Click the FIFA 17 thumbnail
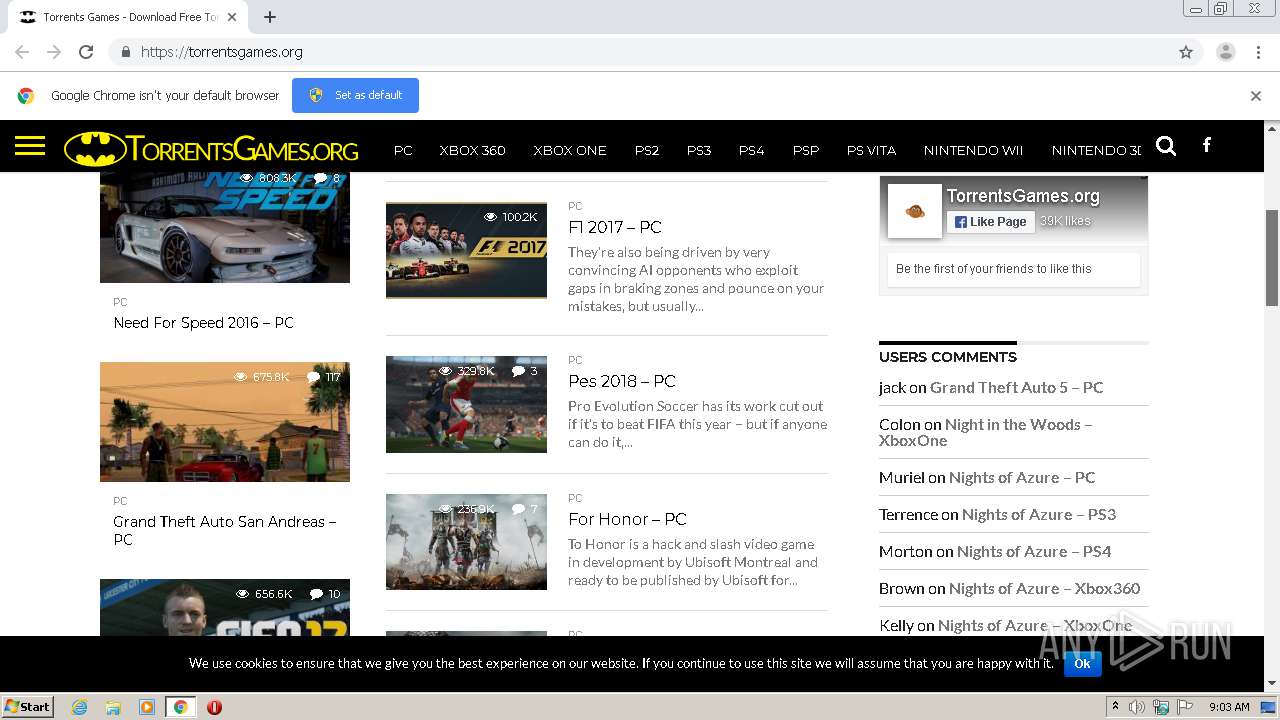The height and width of the screenshot is (720, 1280). click(x=225, y=607)
